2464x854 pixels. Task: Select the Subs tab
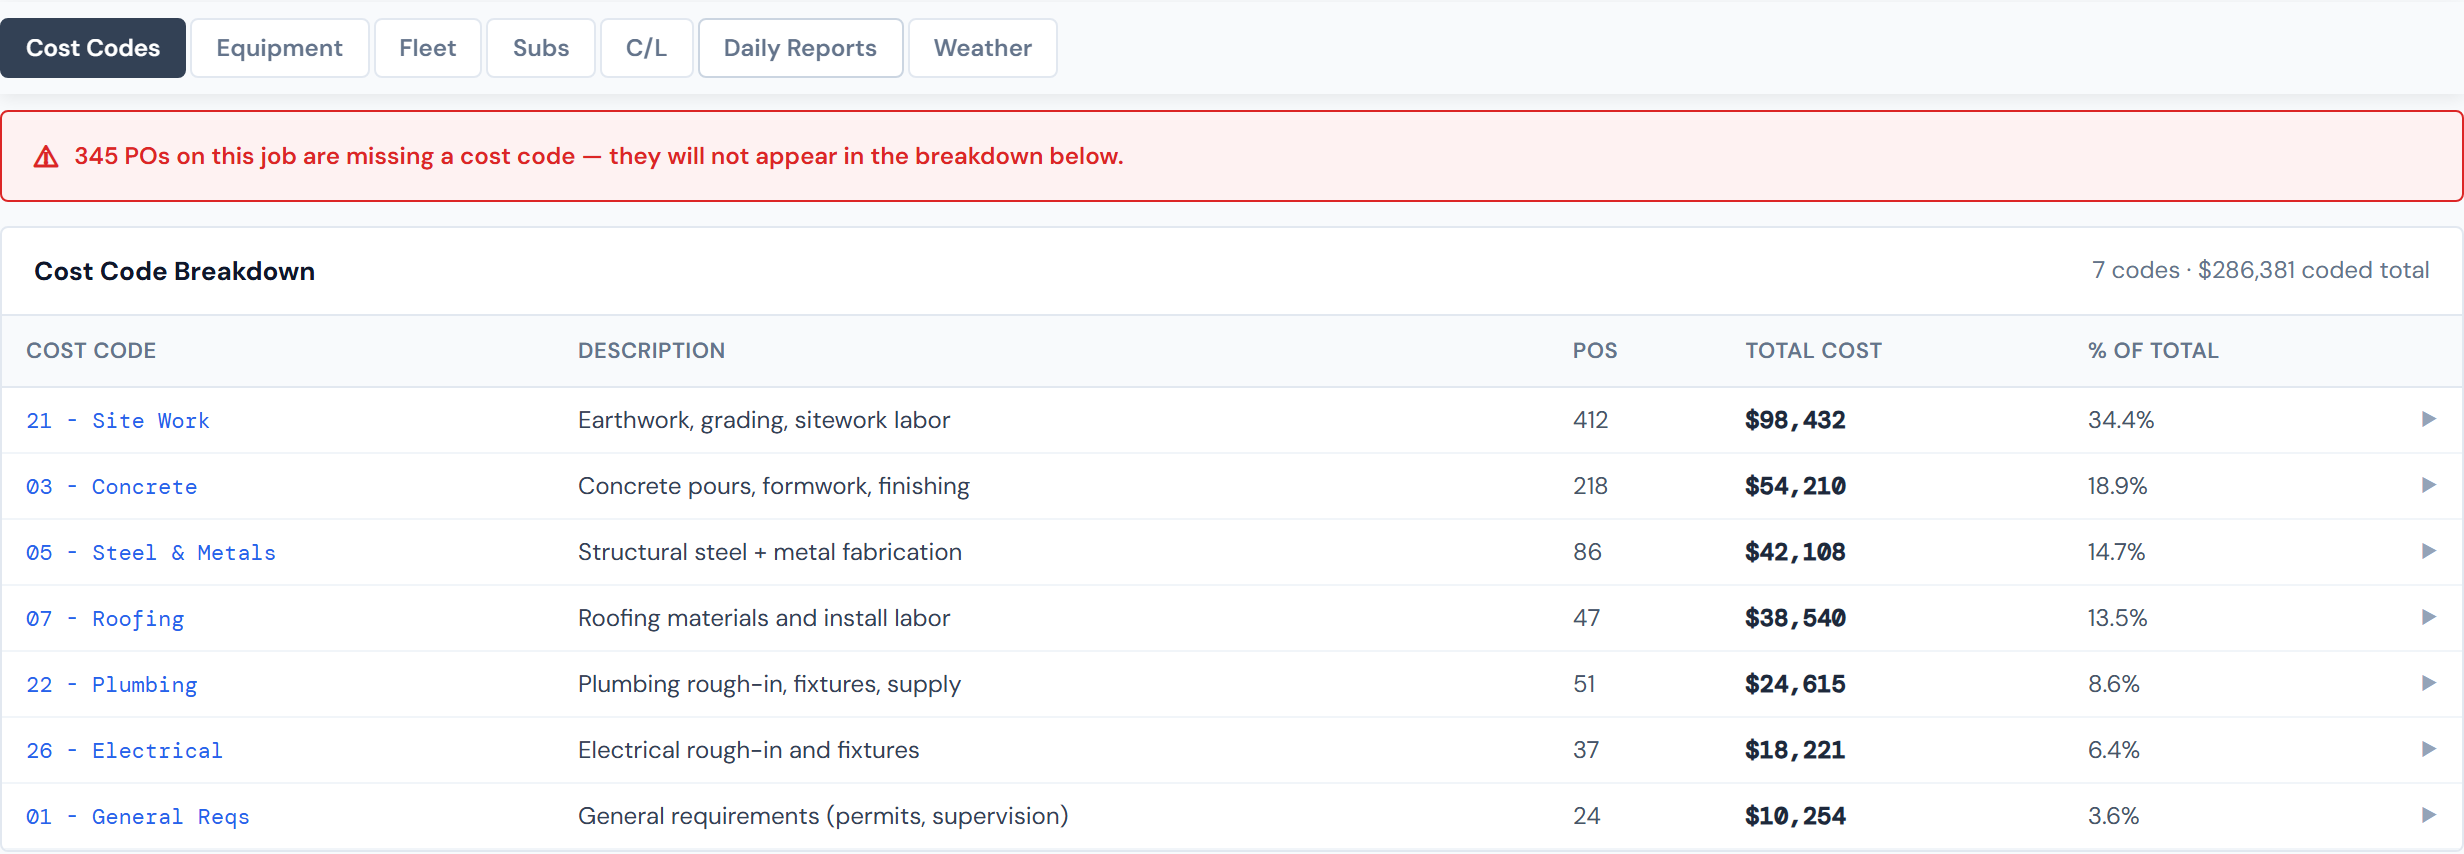[x=540, y=48]
